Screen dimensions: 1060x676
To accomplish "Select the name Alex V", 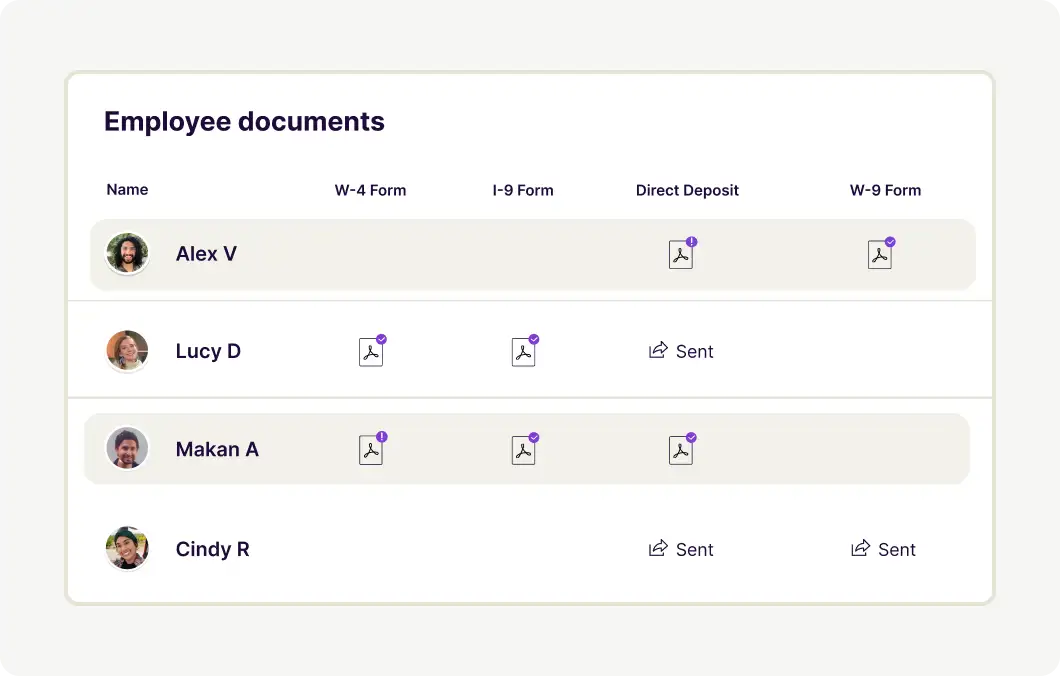I will (206, 254).
